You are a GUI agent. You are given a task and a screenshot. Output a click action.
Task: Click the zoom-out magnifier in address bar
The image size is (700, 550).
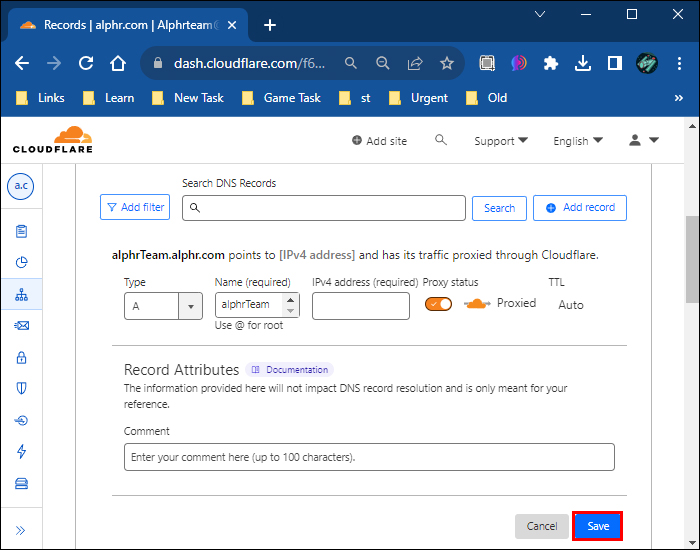coord(383,63)
